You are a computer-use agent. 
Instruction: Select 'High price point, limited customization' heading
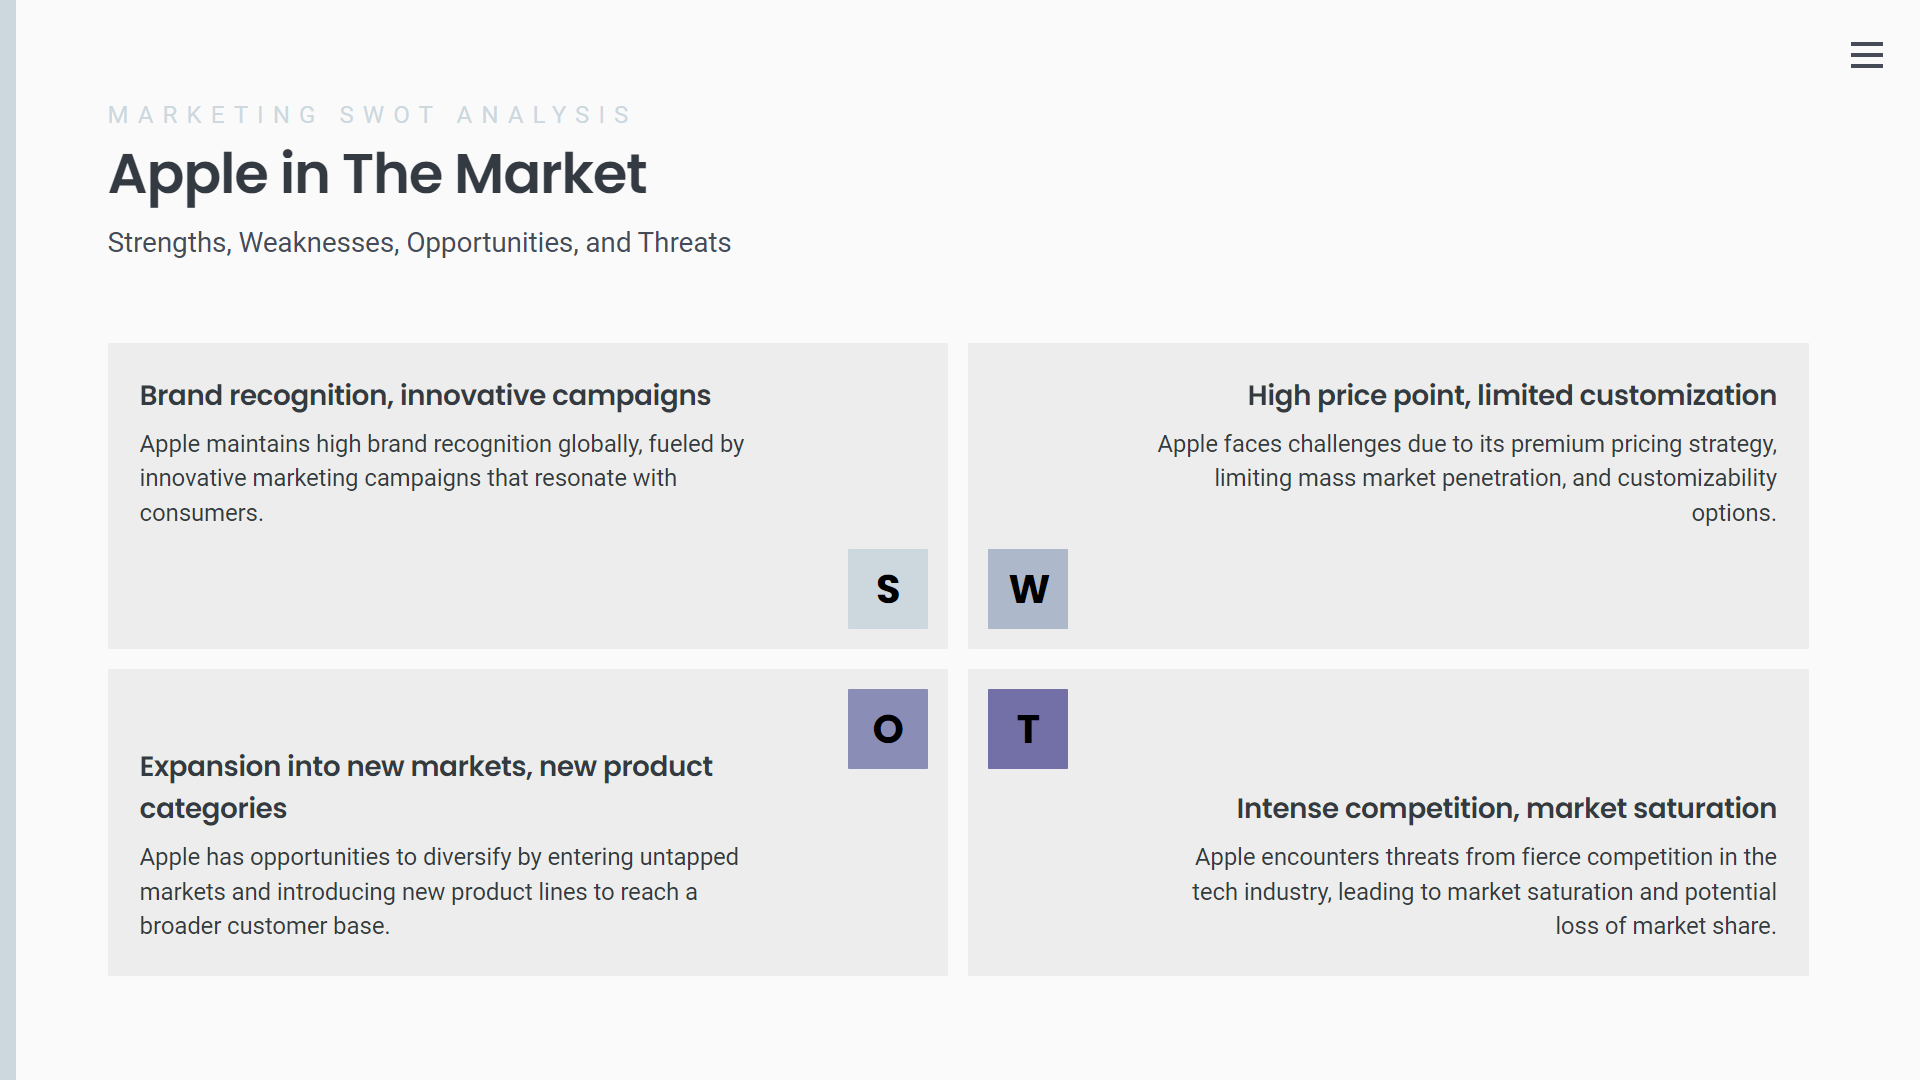click(x=1511, y=396)
